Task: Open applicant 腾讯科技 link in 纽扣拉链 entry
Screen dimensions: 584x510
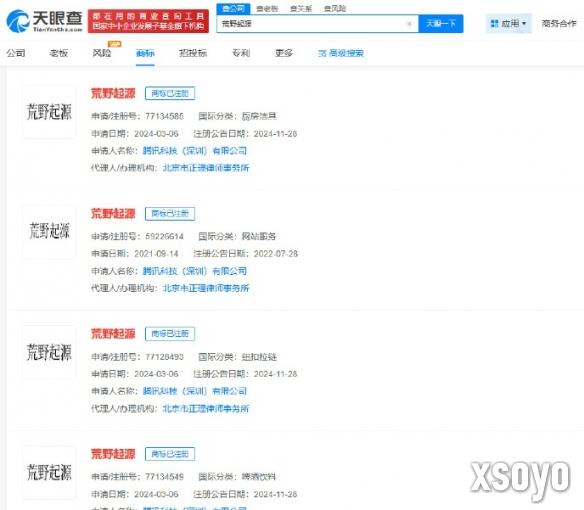Action: tap(195, 391)
